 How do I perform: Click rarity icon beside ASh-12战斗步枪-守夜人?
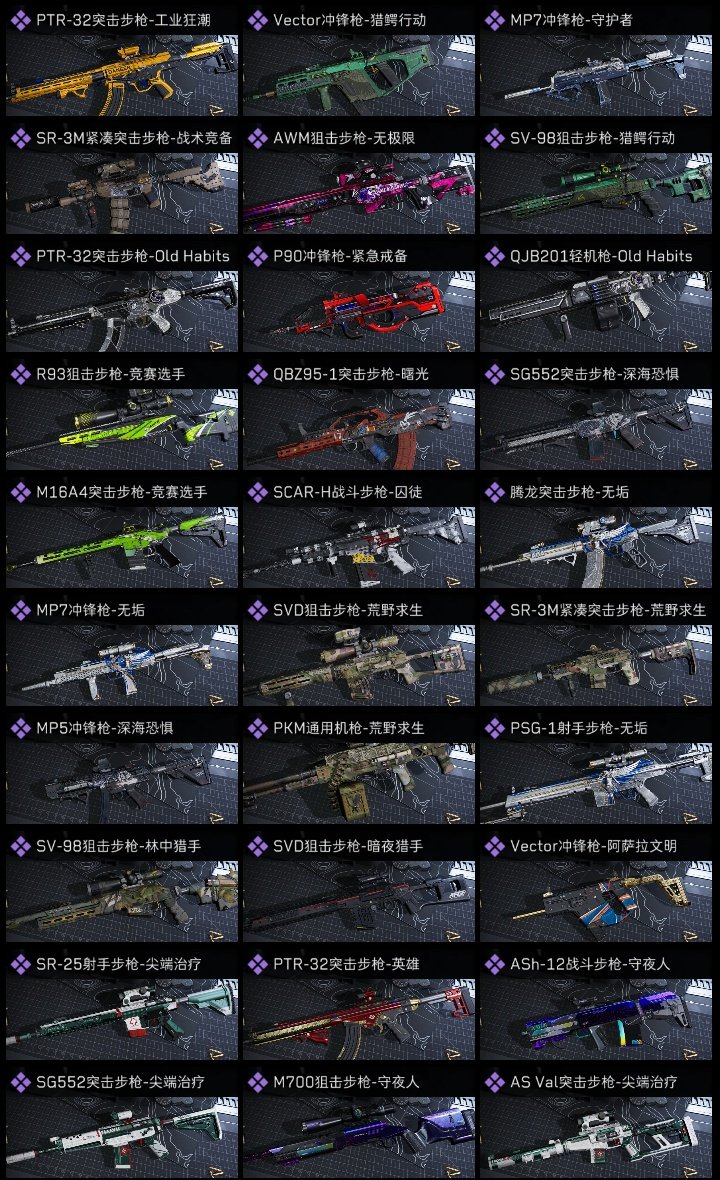pos(494,964)
